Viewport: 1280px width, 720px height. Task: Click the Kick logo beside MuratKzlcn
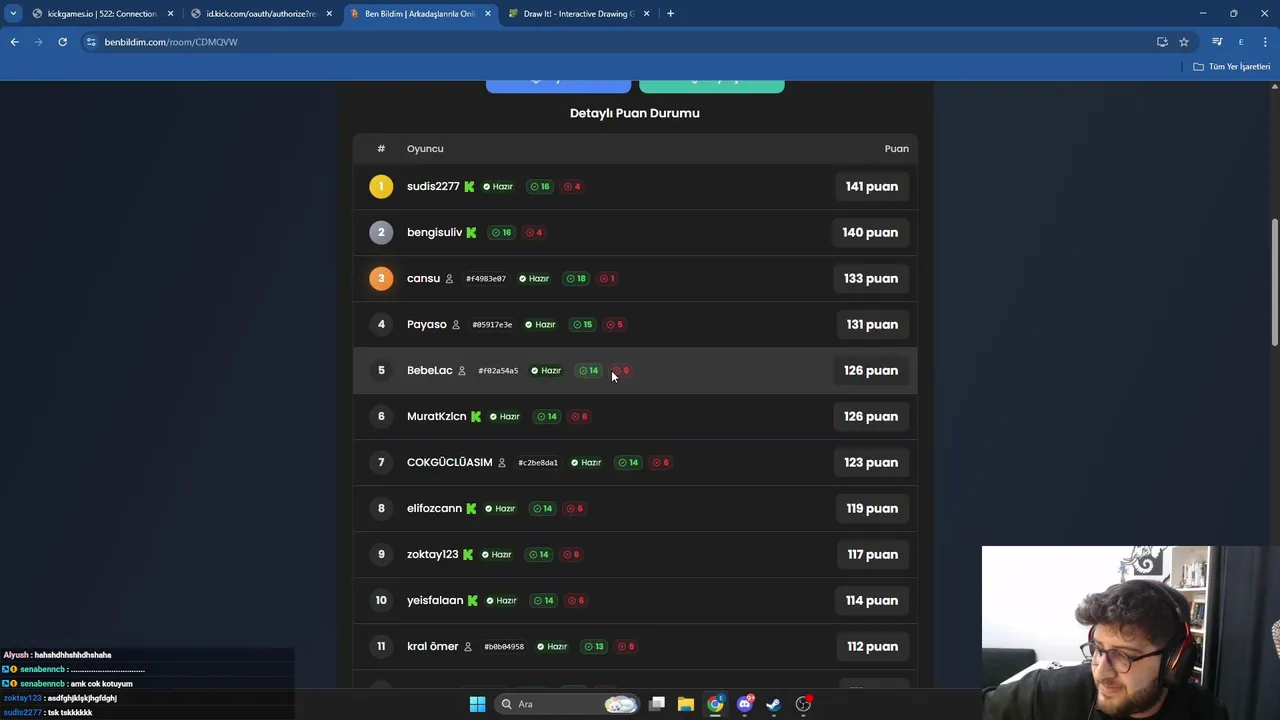(476, 416)
